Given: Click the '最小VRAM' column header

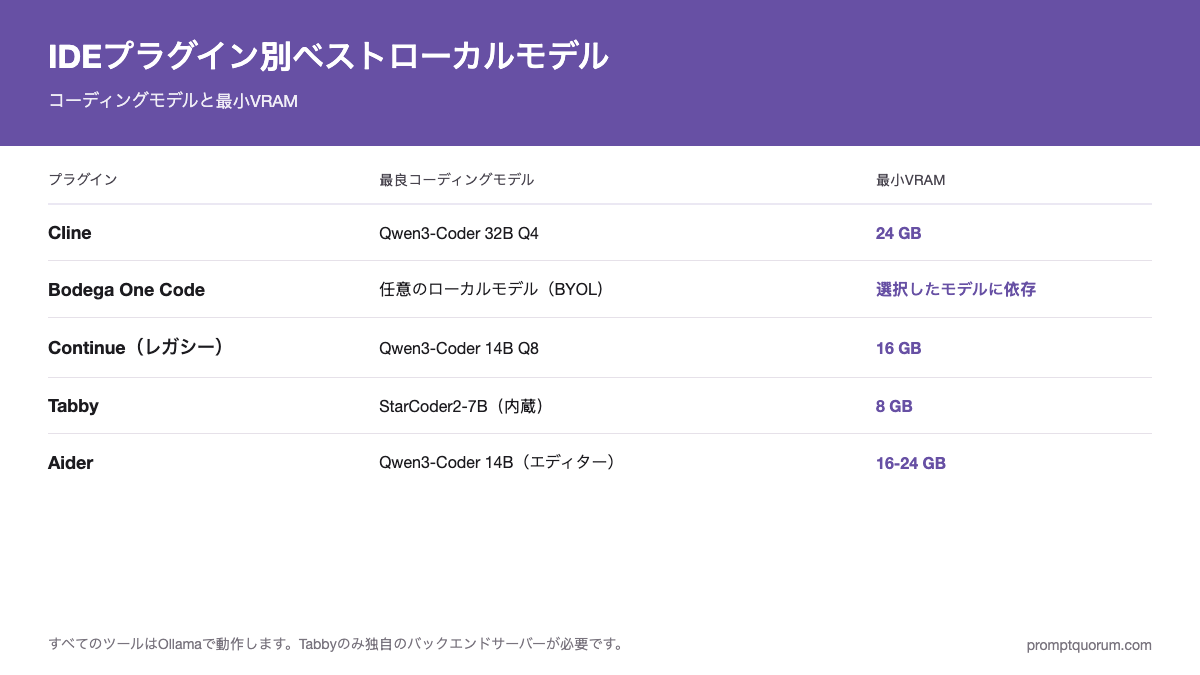Looking at the screenshot, I should pyautogui.click(x=911, y=180).
